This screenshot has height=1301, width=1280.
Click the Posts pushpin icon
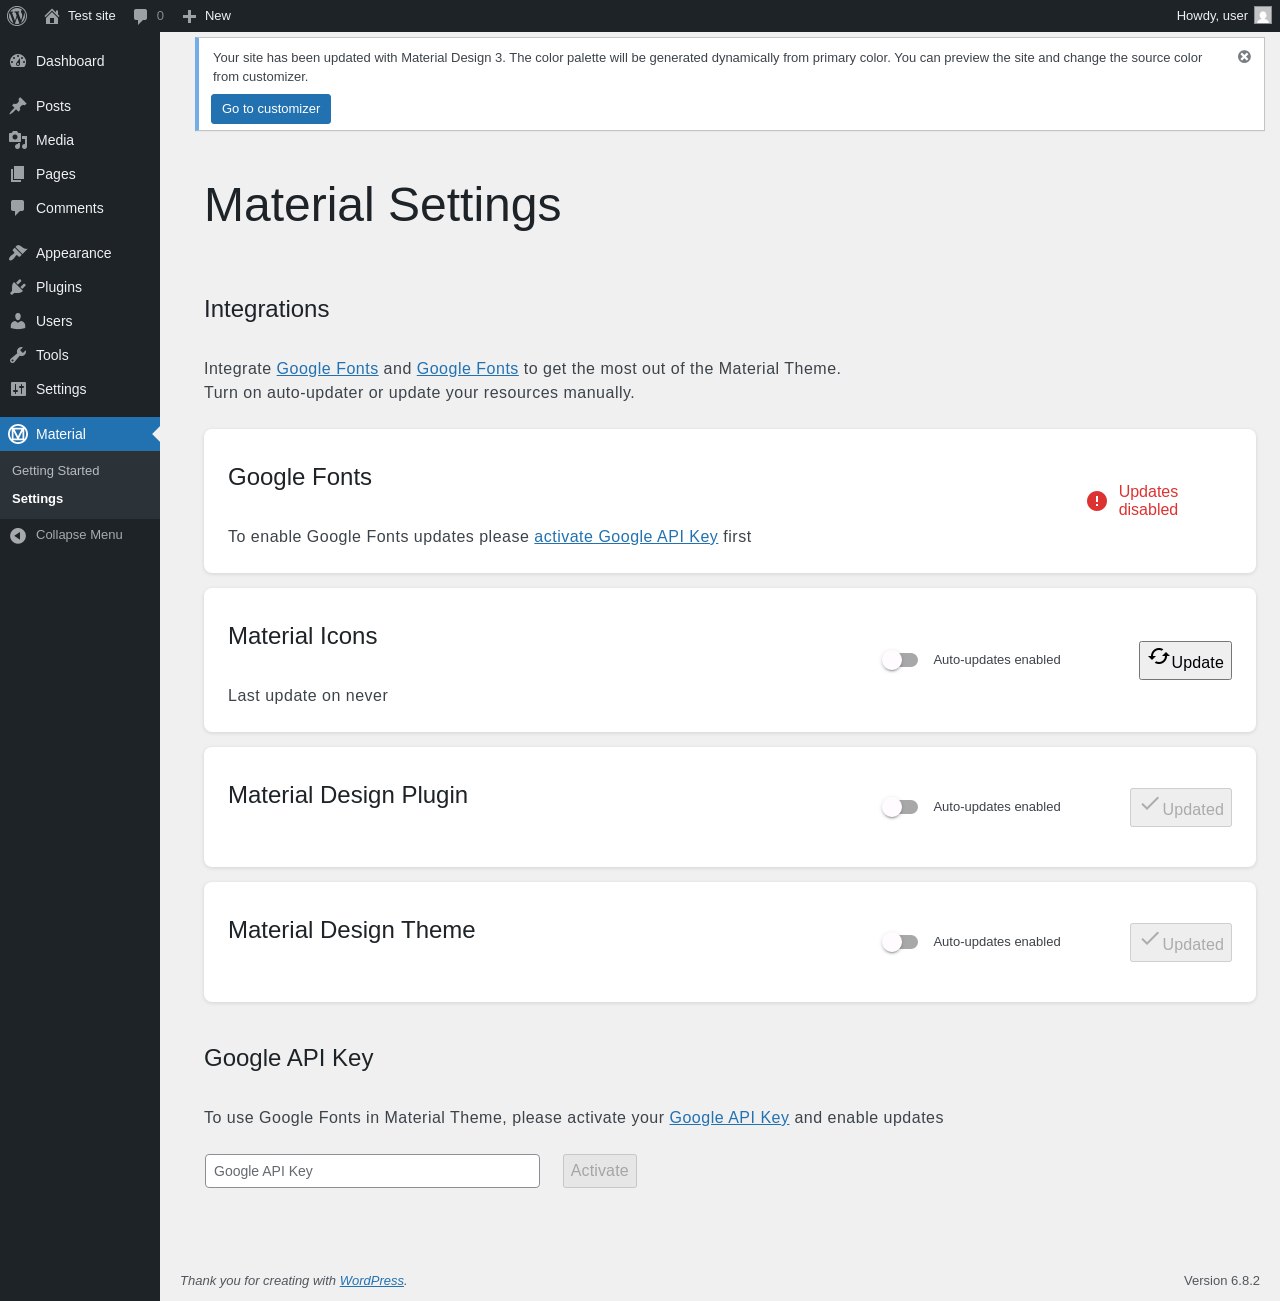18,106
